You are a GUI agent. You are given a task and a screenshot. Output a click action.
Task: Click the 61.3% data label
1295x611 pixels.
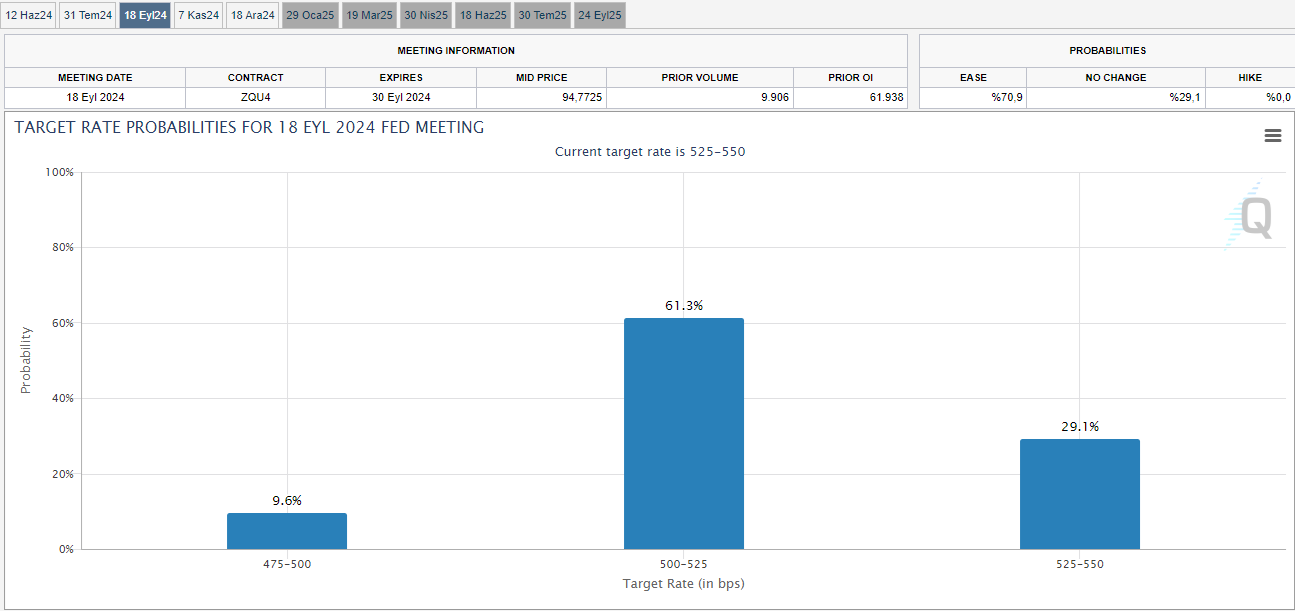click(683, 306)
